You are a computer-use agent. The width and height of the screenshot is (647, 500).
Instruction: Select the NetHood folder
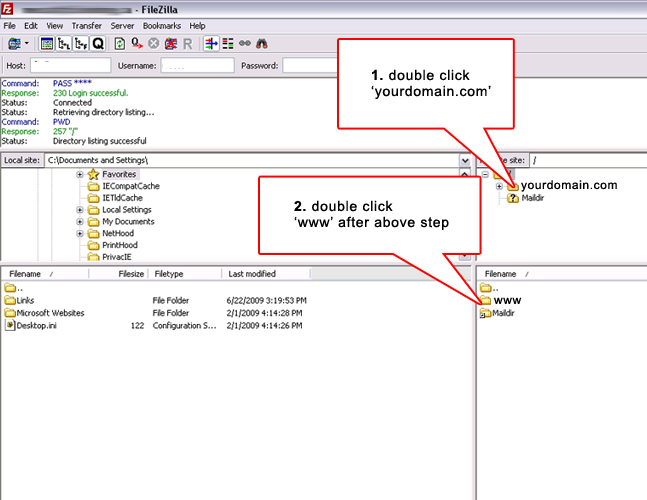coord(118,233)
